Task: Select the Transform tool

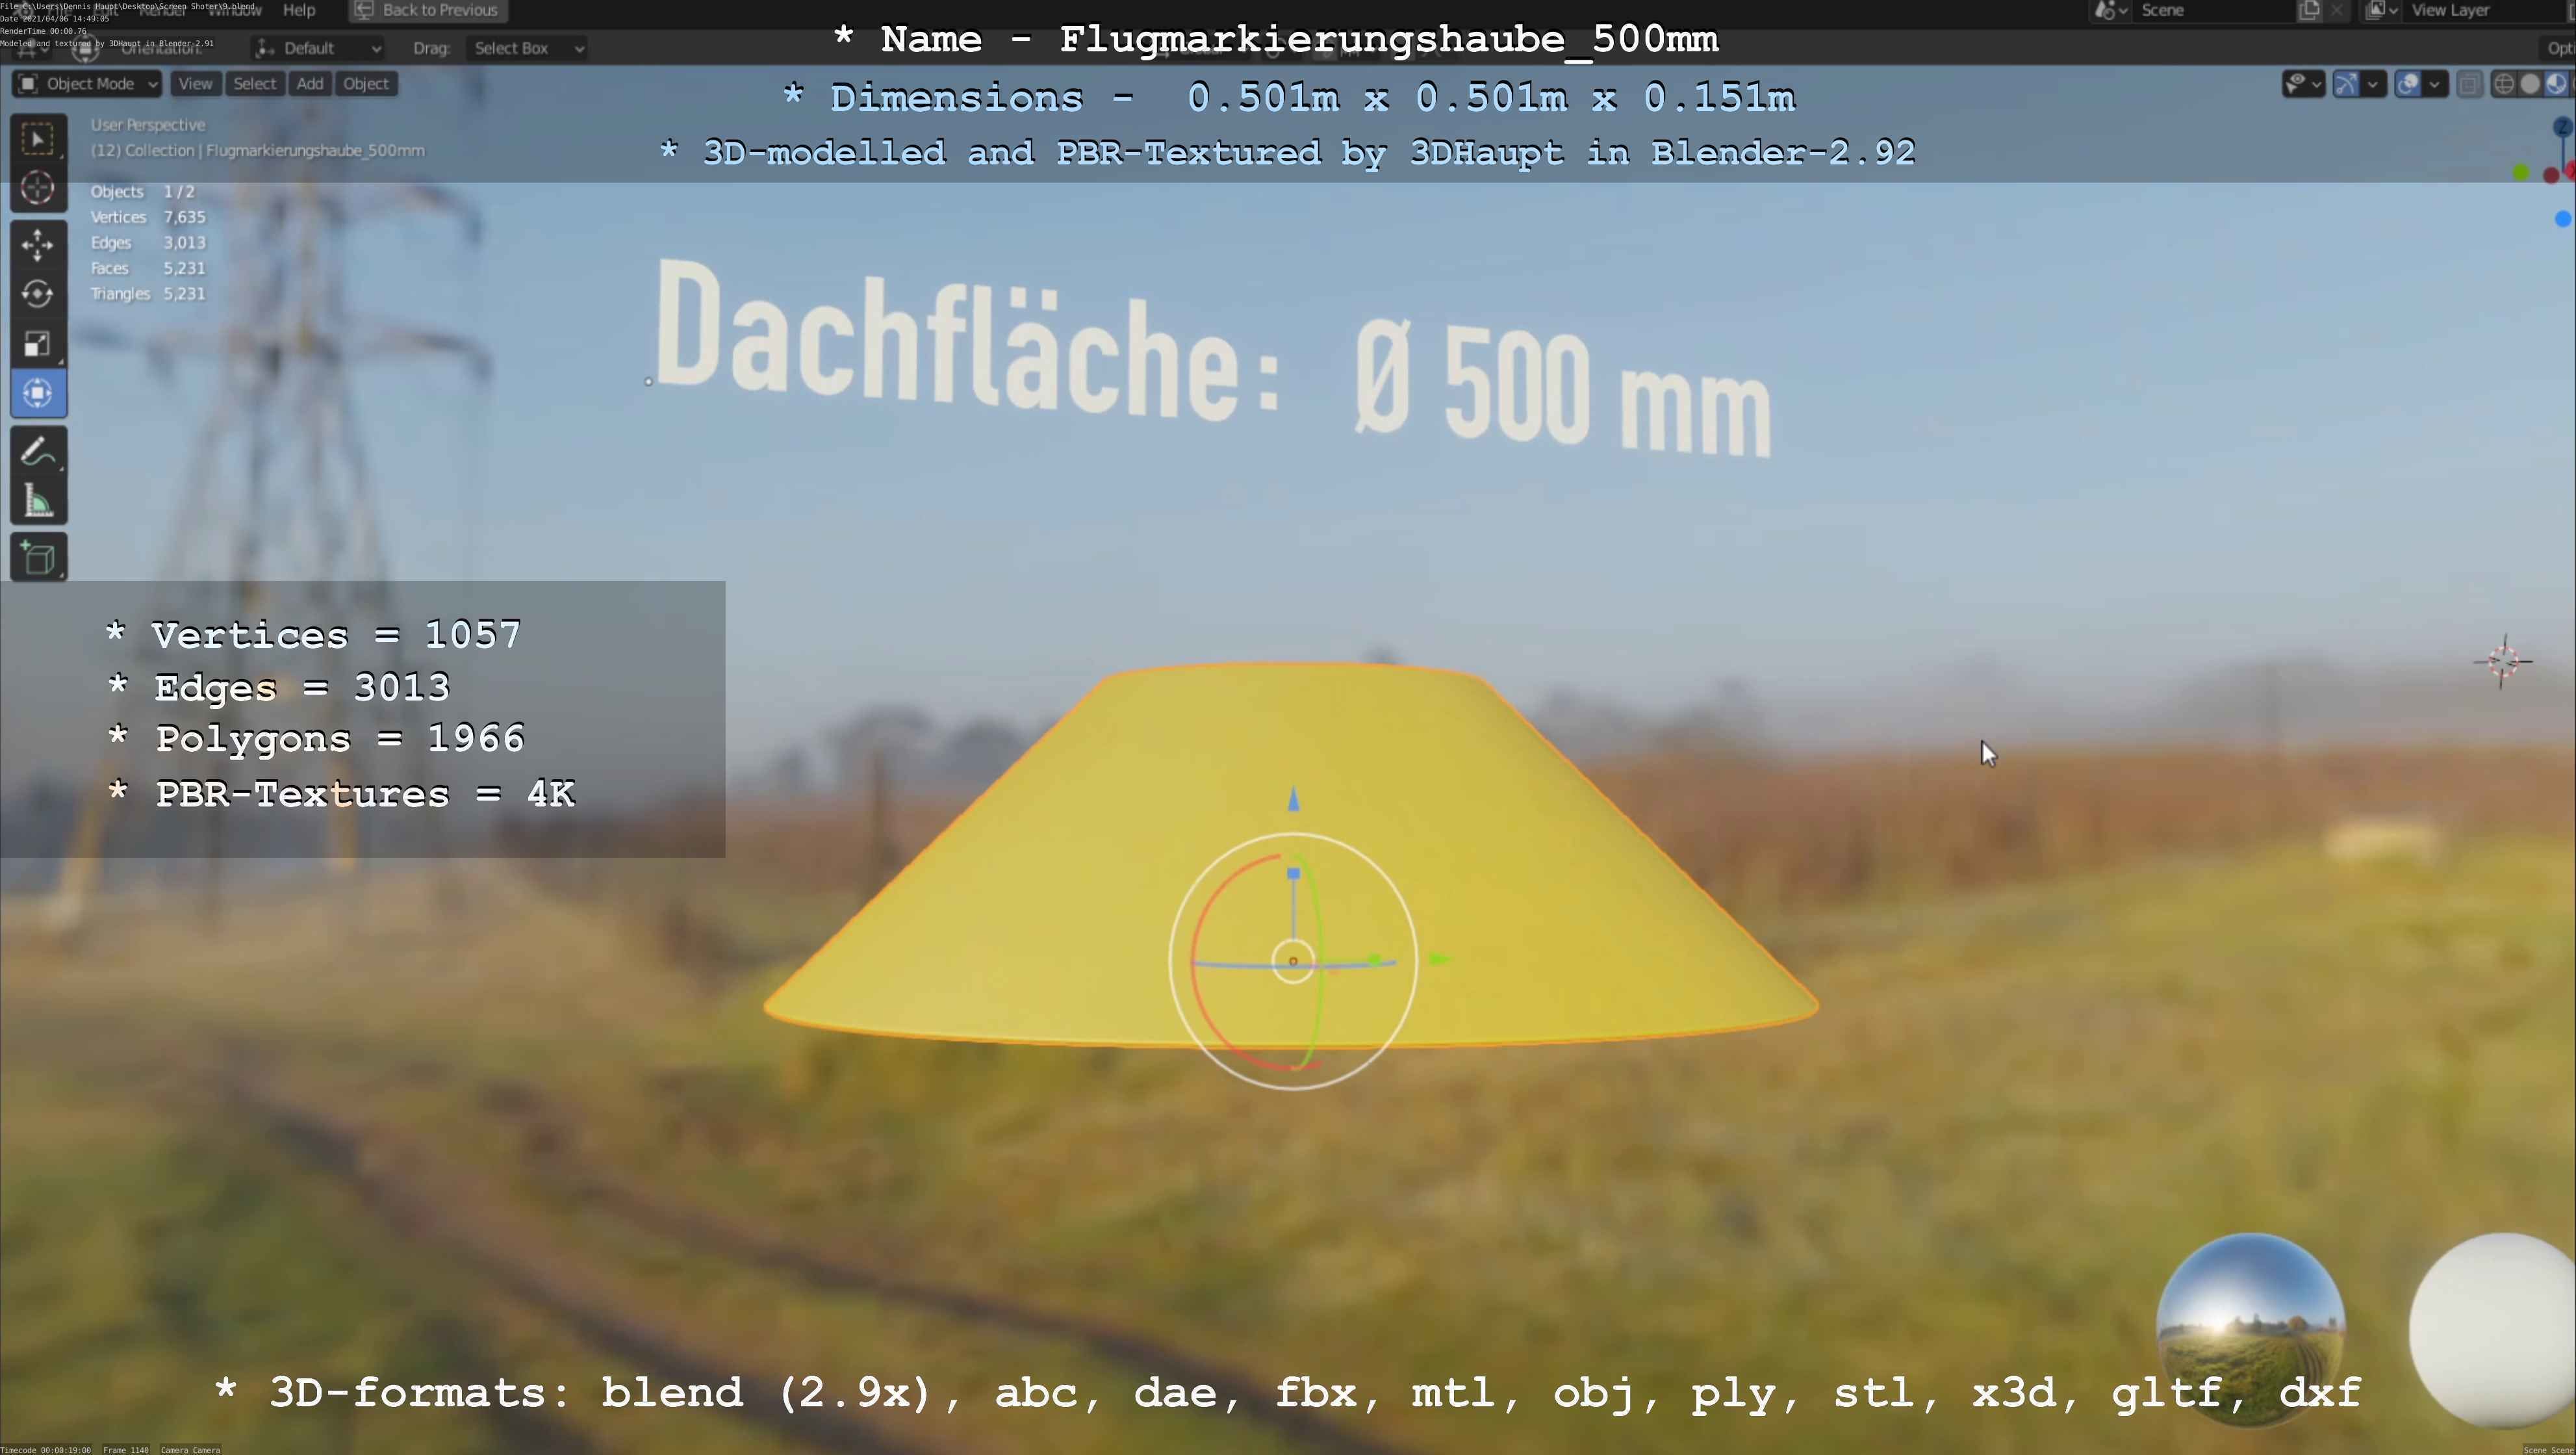Action: [x=38, y=393]
